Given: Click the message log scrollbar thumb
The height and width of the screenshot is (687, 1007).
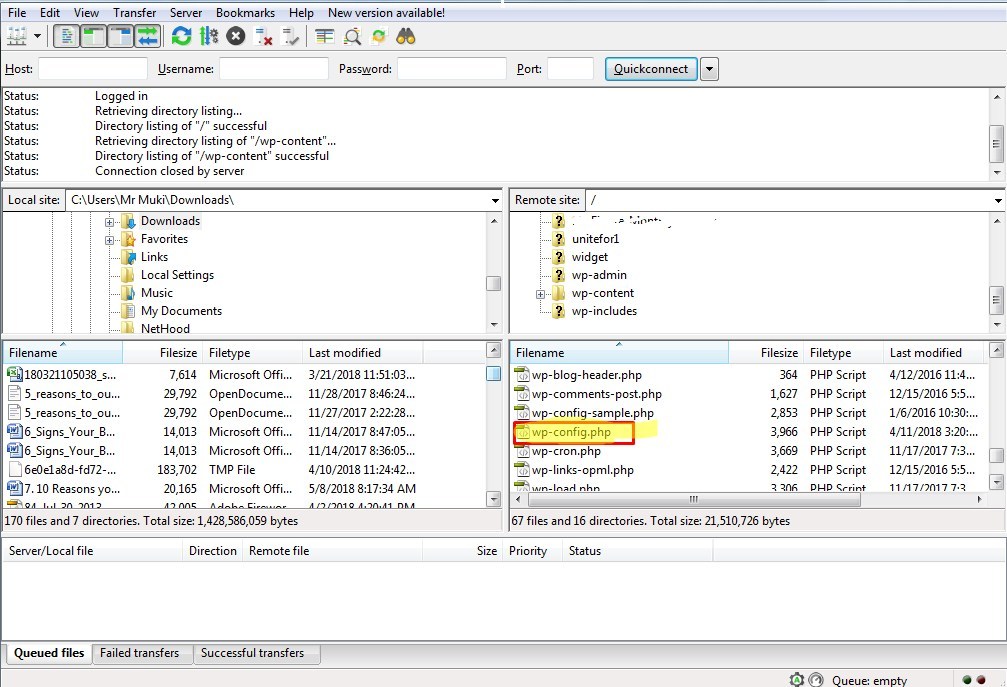Looking at the screenshot, I should click(x=996, y=144).
